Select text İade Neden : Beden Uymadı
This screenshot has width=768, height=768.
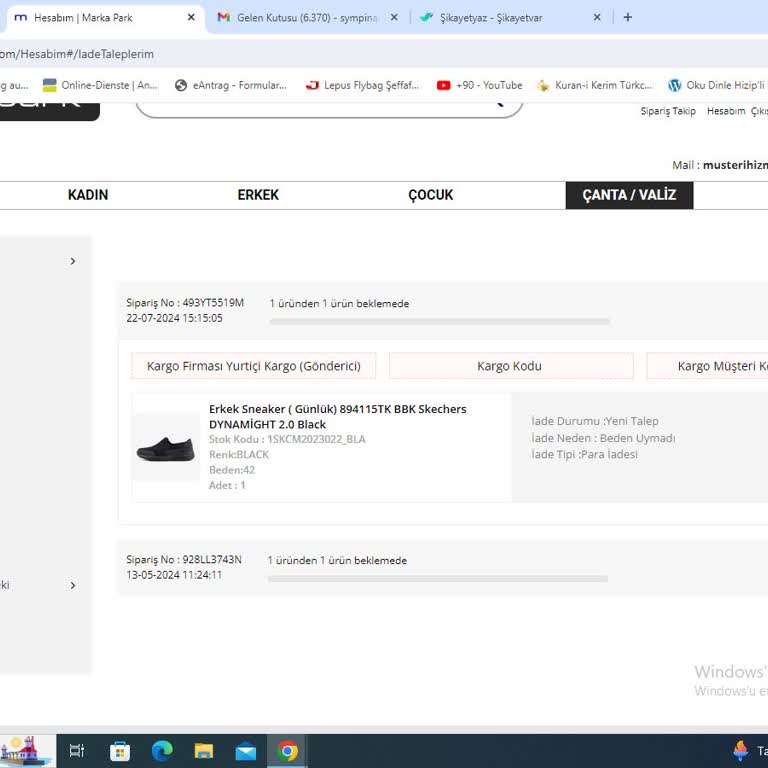tap(603, 438)
